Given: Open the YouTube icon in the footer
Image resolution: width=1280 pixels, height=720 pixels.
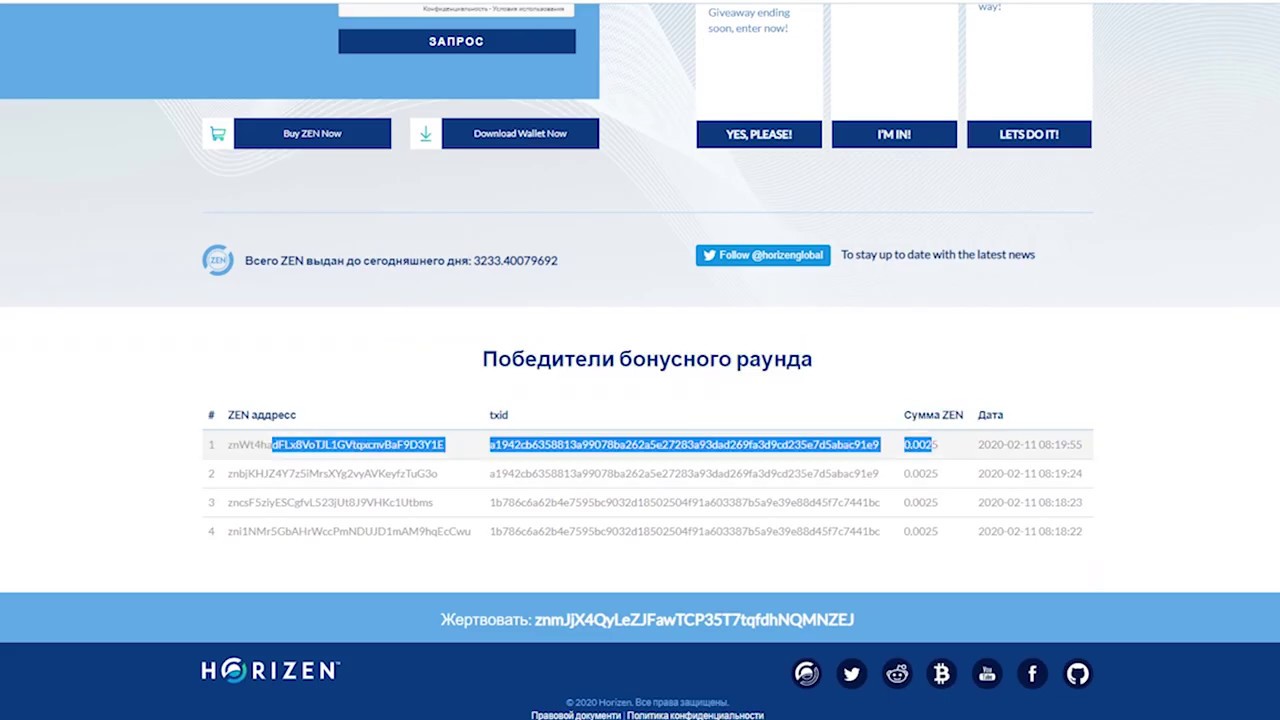Looking at the screenshot, I should [987, 674].
